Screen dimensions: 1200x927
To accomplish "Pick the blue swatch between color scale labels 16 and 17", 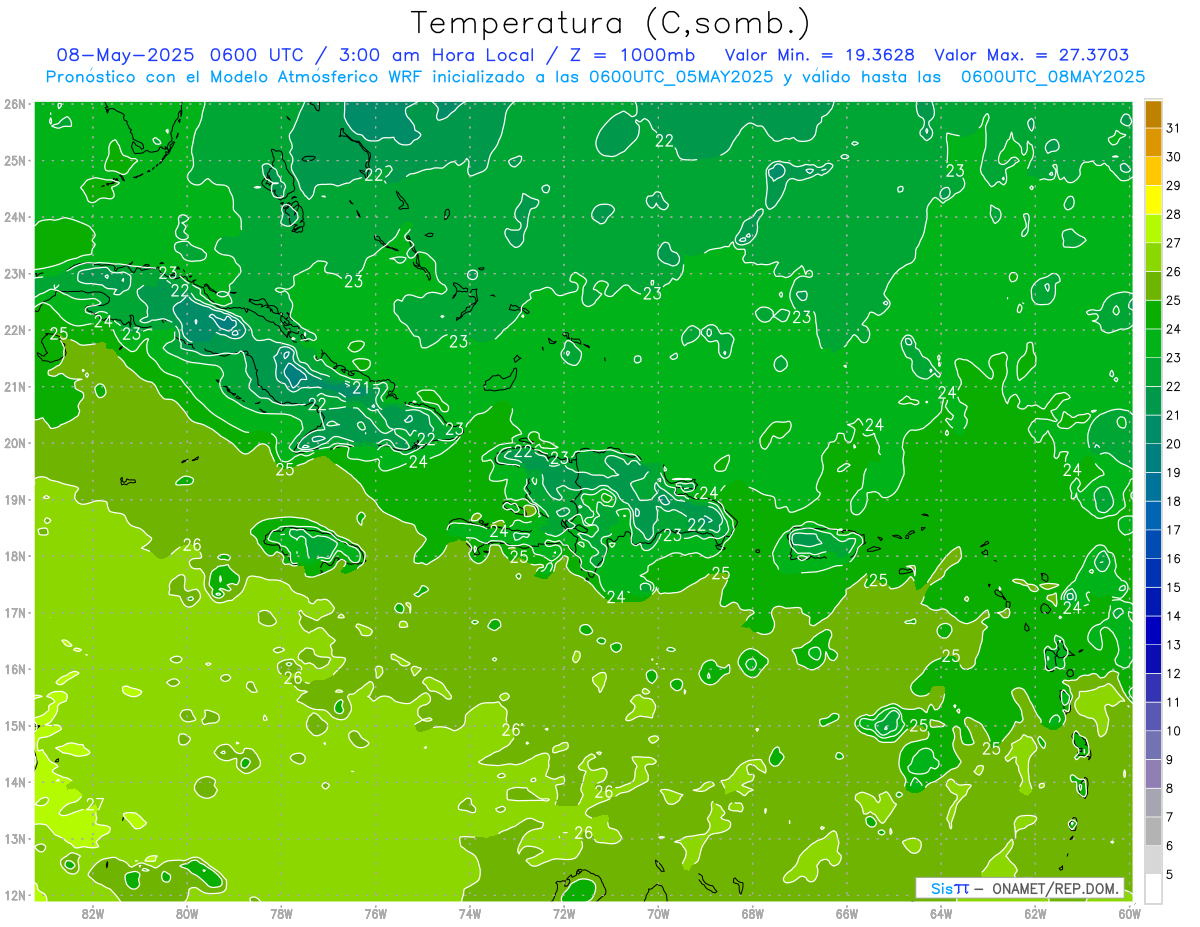I will 1153,544.
